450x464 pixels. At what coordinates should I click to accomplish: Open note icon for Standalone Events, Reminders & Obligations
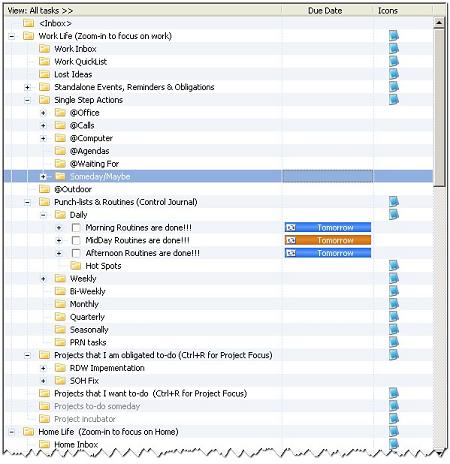click(394, 87)
